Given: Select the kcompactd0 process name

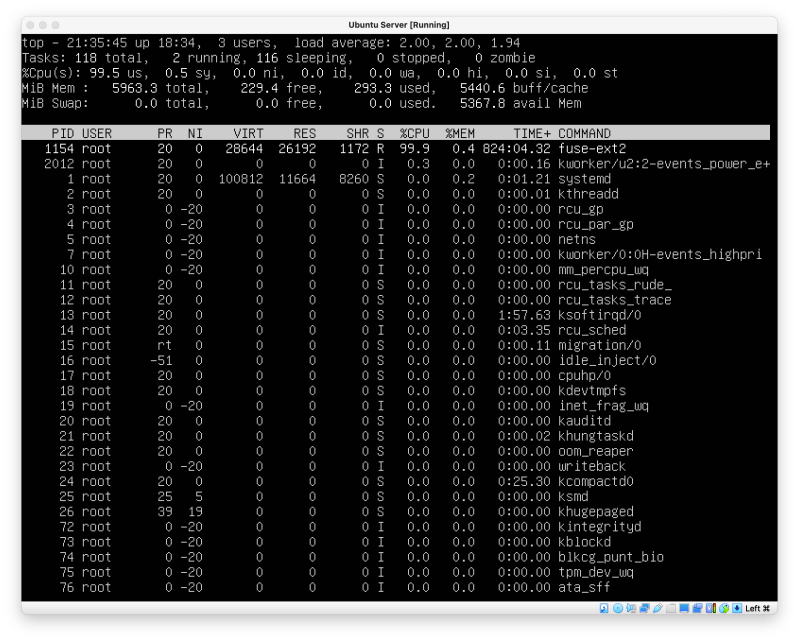Looking at the screenshot, I should pos(596,482).
